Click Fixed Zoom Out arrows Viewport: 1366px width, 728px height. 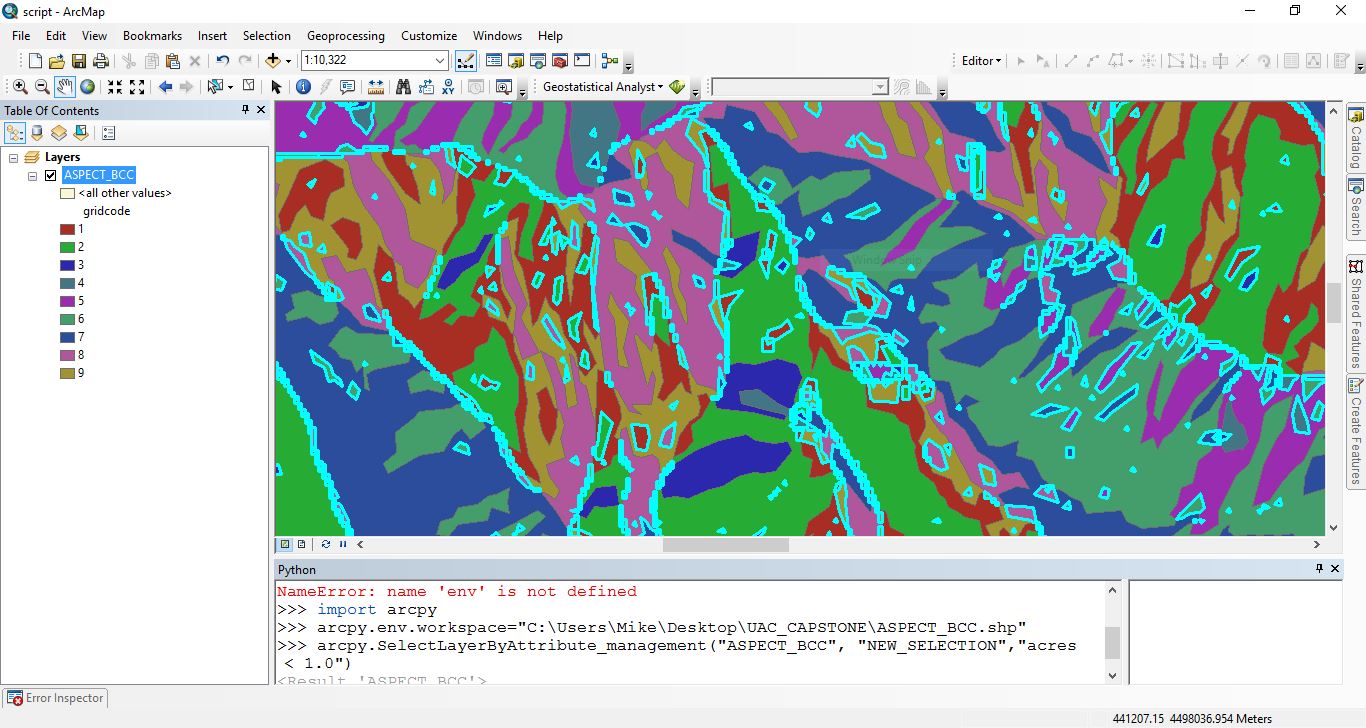(137, 87)
